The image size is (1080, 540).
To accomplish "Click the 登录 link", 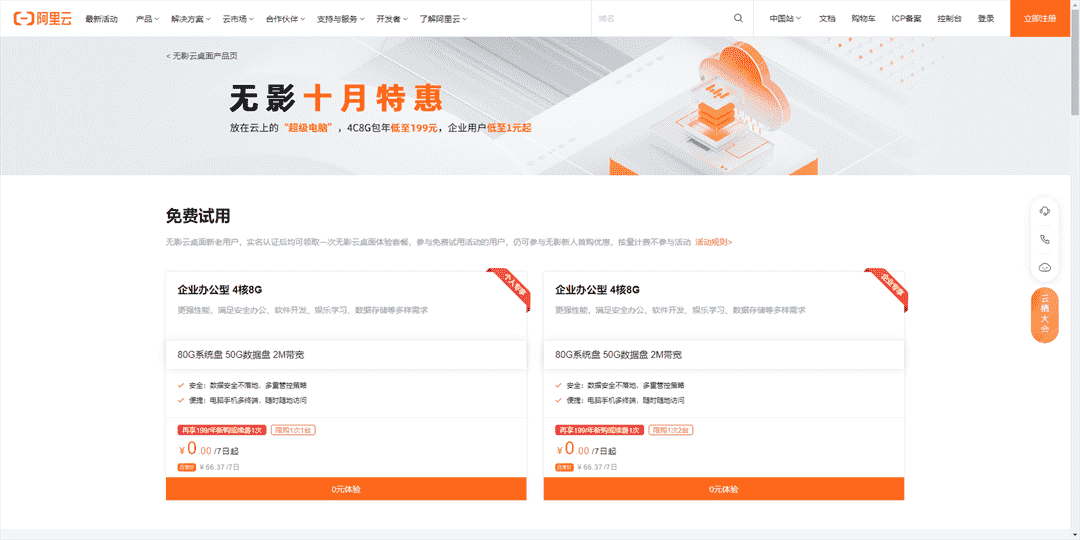I will click(986, 19).
